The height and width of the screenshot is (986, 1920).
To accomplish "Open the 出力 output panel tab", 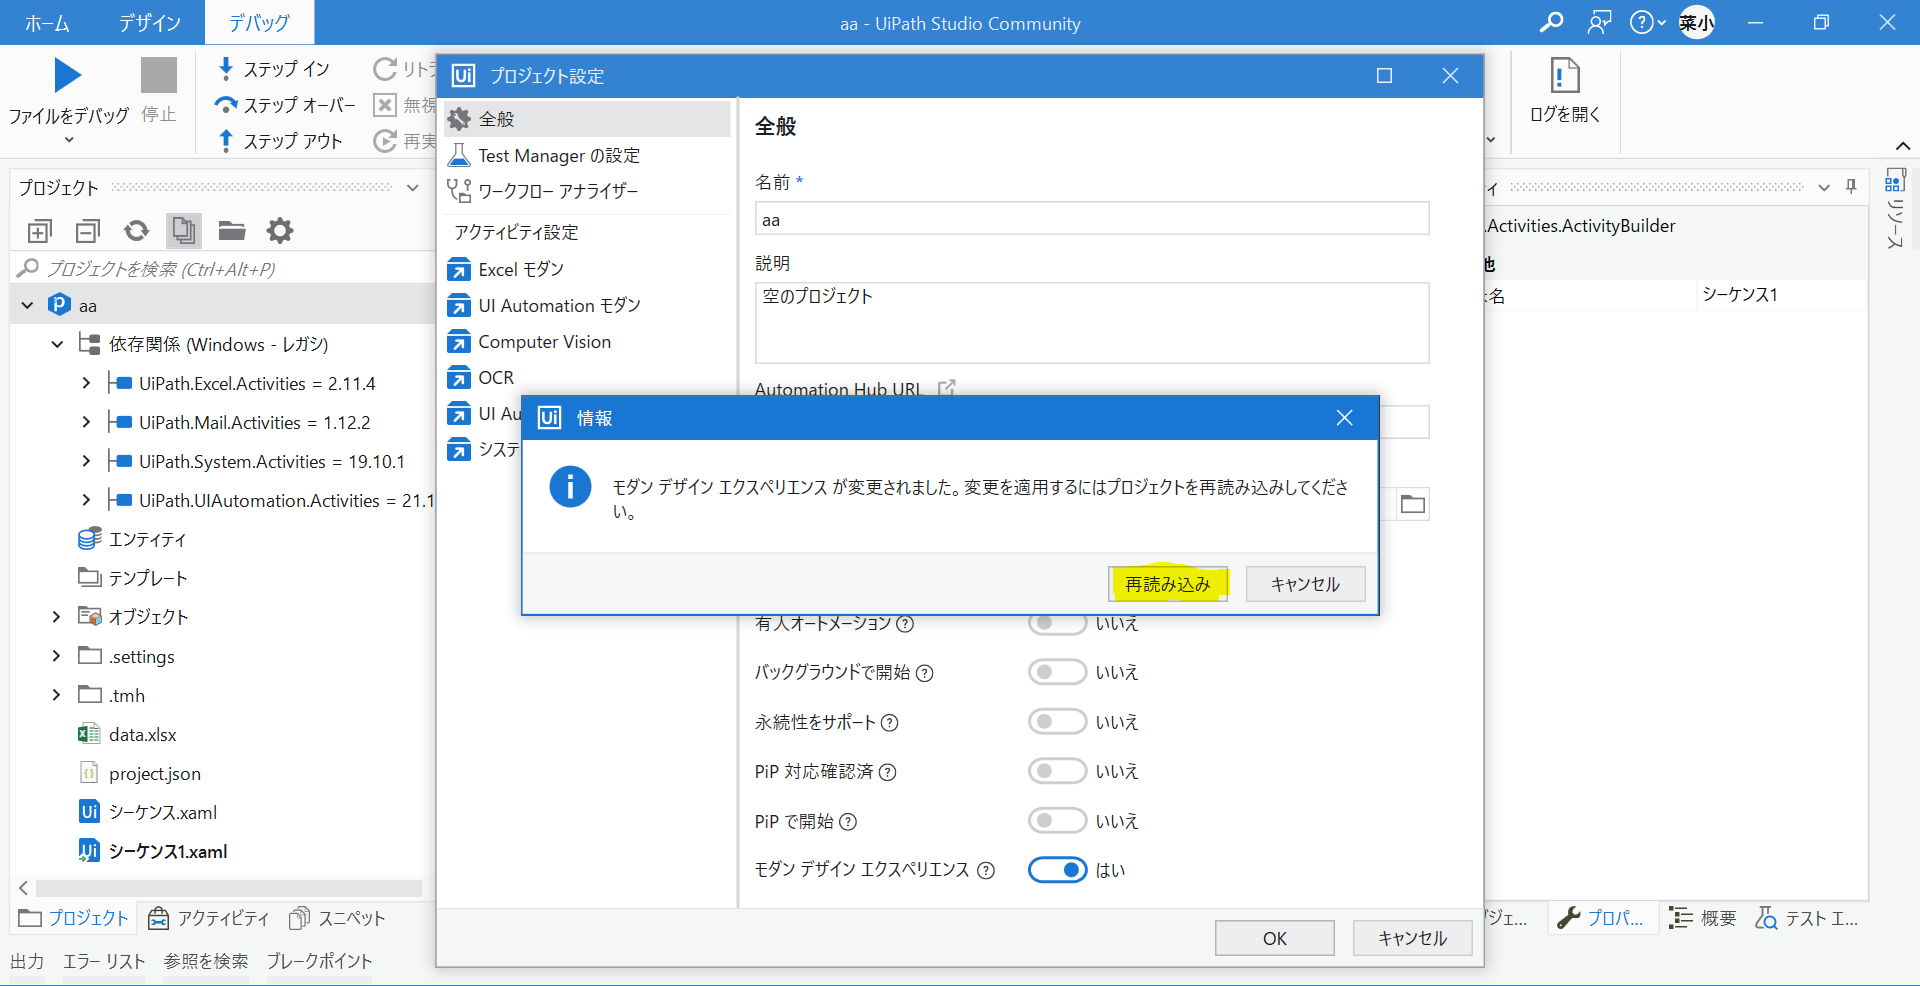I will [x=27, y=961].
